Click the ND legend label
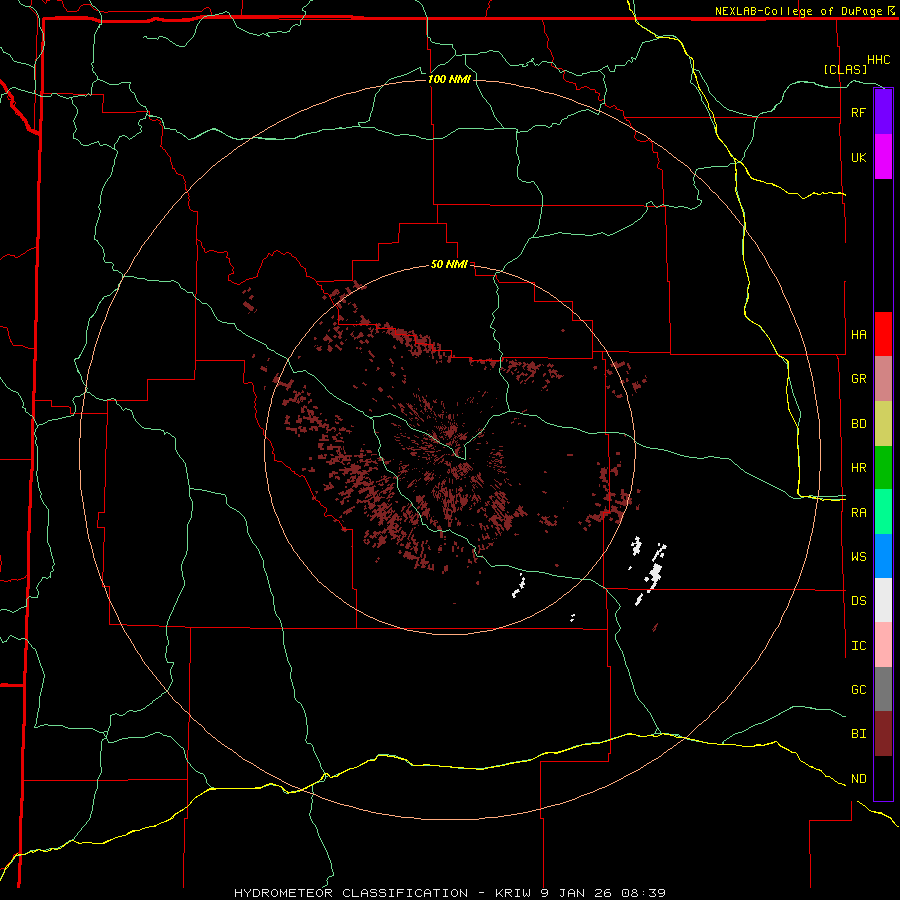This screenshot has height=900, width=900. point(858,778)
